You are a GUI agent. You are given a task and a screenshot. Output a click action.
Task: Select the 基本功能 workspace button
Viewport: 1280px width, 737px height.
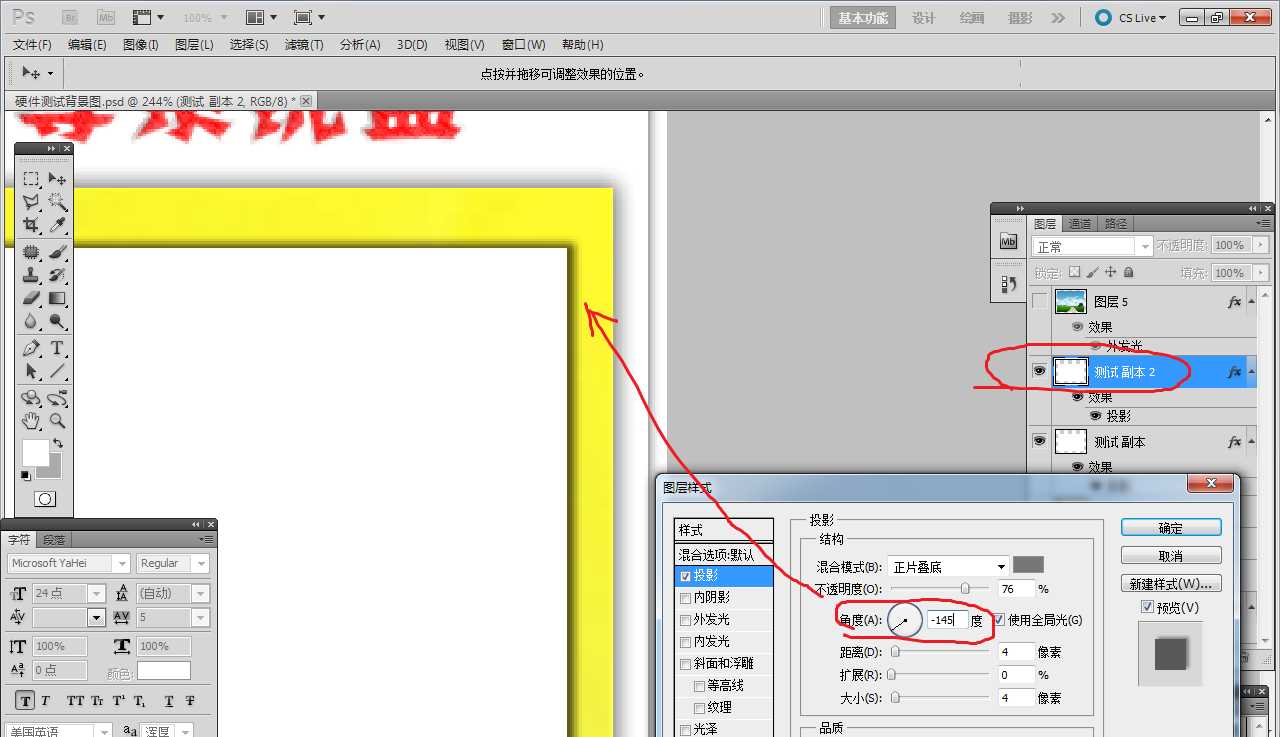point(863,18)
